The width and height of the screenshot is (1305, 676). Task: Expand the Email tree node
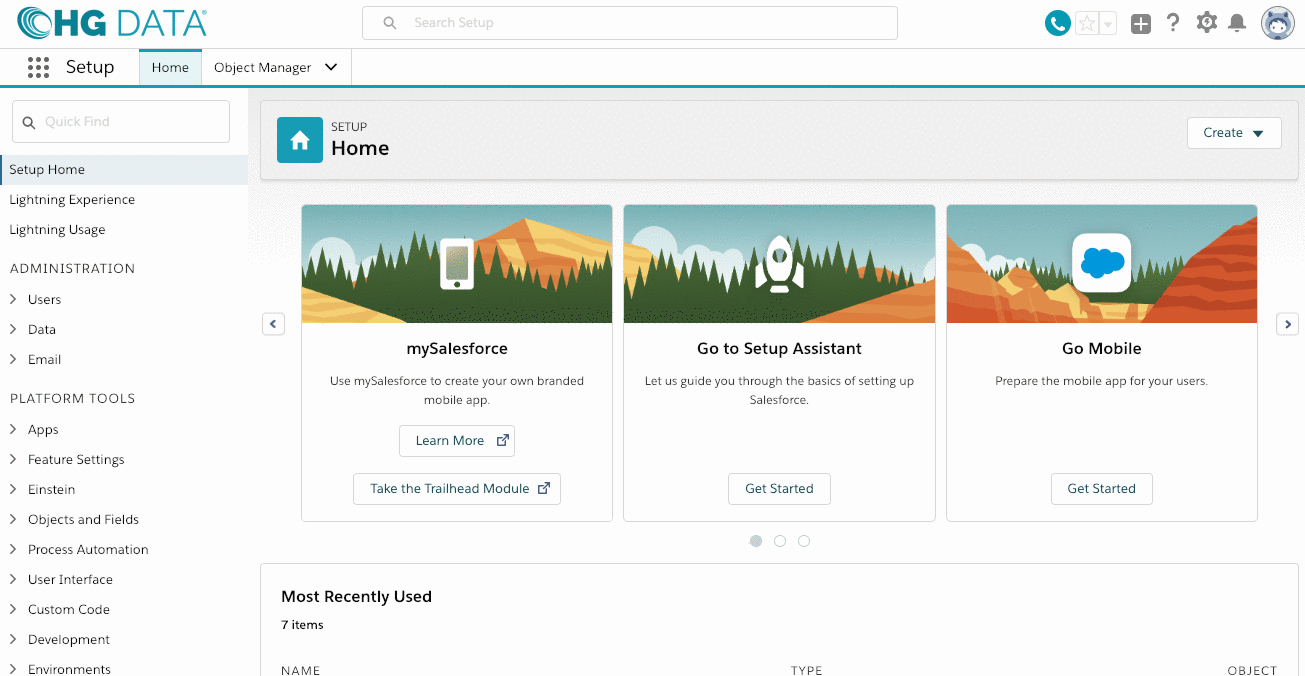[13, 359]
